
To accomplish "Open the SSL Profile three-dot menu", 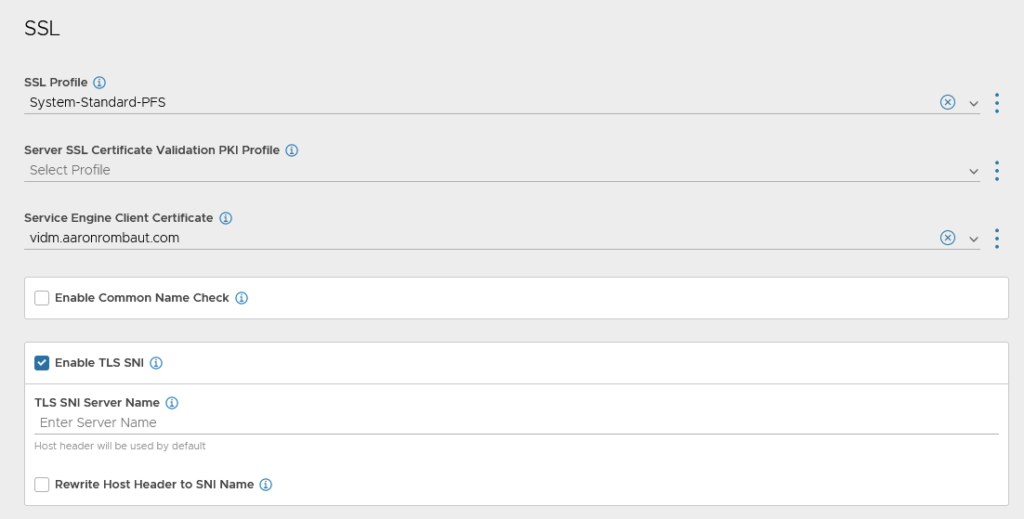I will click(x=997, y=103).
